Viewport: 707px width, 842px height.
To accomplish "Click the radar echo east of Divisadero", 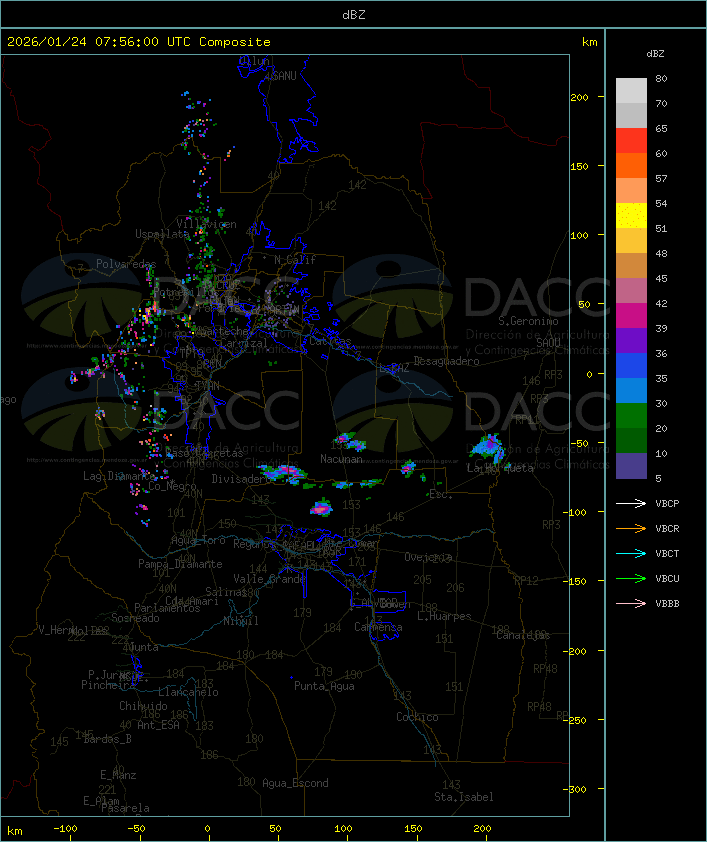I will (x=284, y=471).
